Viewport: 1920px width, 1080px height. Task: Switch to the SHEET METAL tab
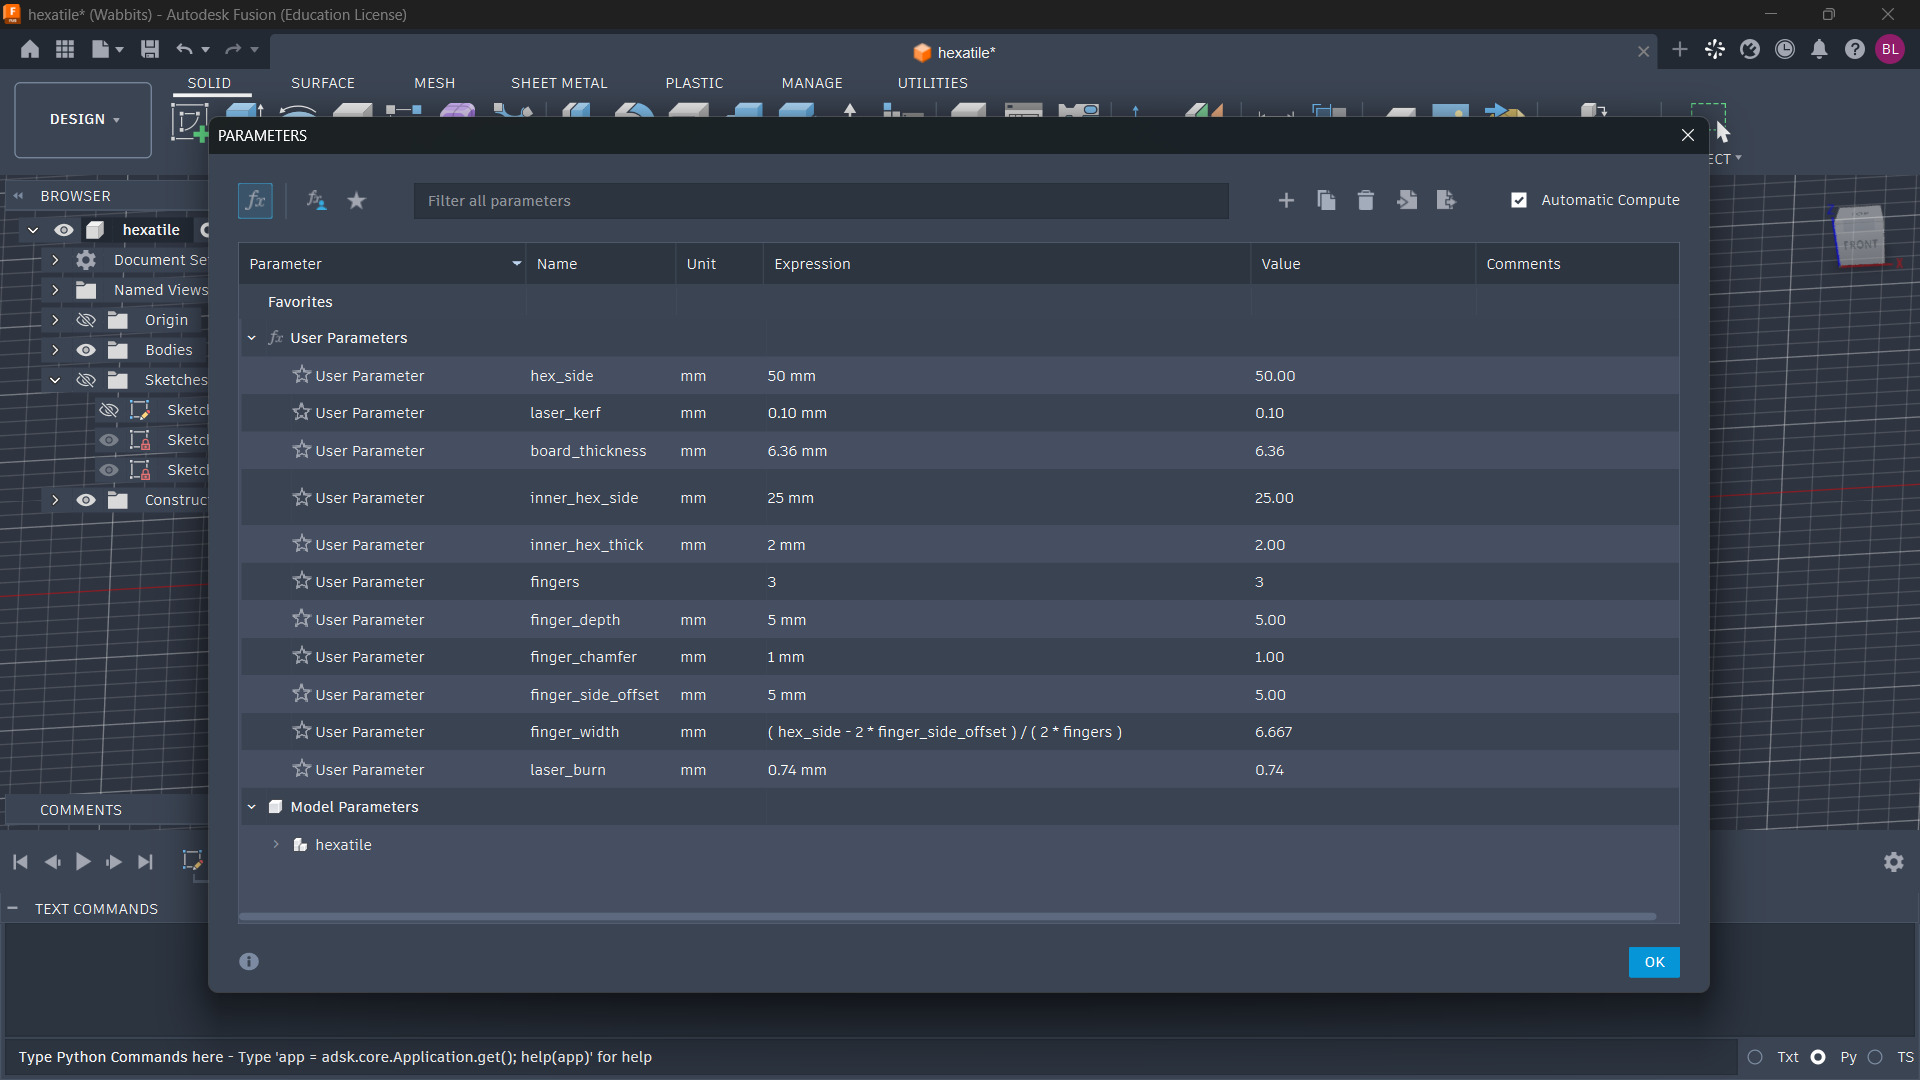pos(559,83)
